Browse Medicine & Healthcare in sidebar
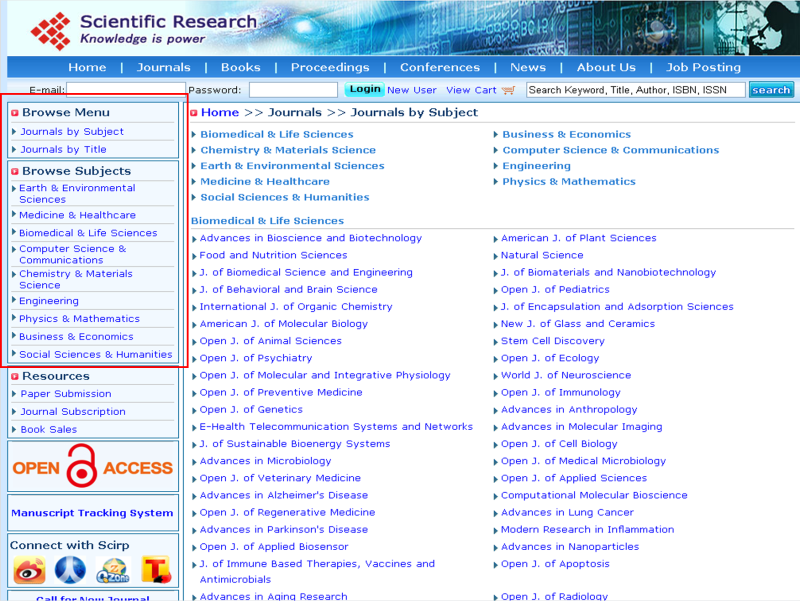 [x=78, y=215]
